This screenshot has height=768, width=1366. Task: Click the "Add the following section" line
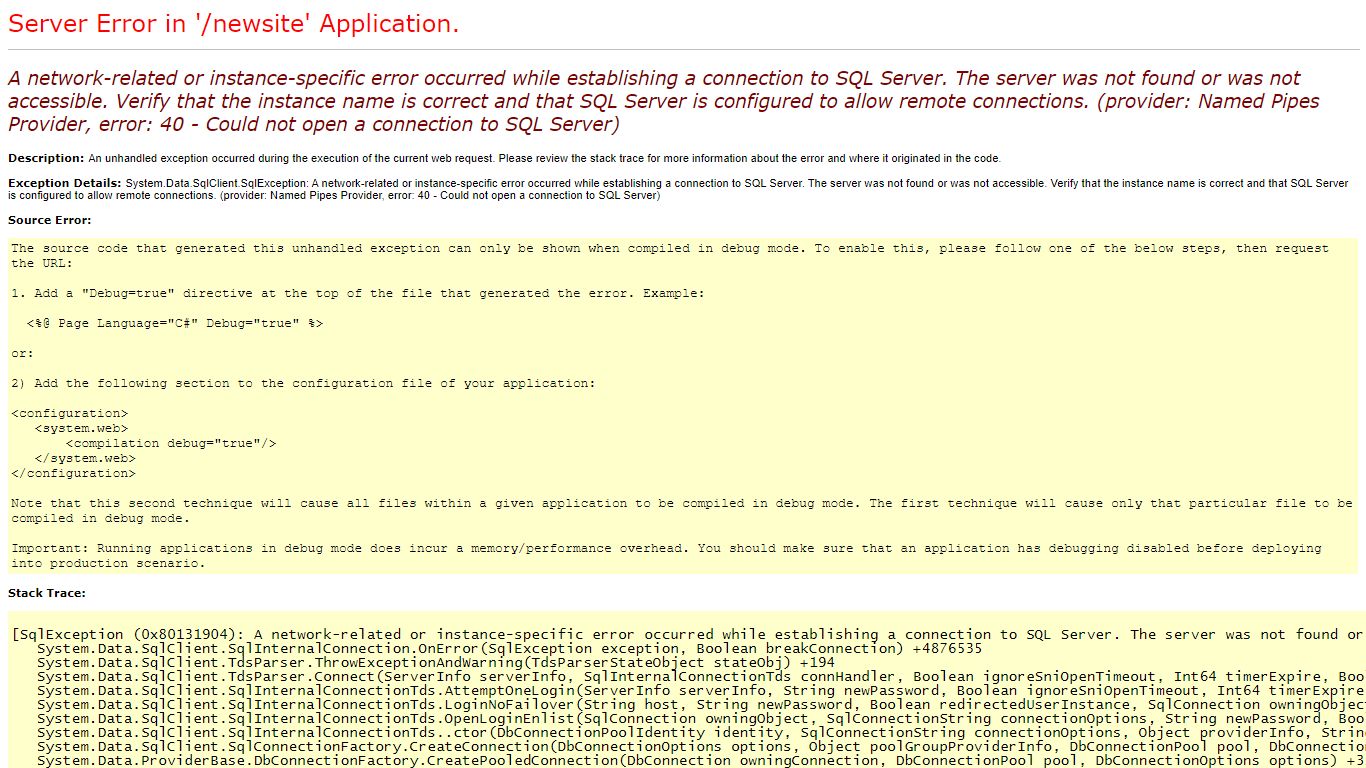(x=303, y=383)
